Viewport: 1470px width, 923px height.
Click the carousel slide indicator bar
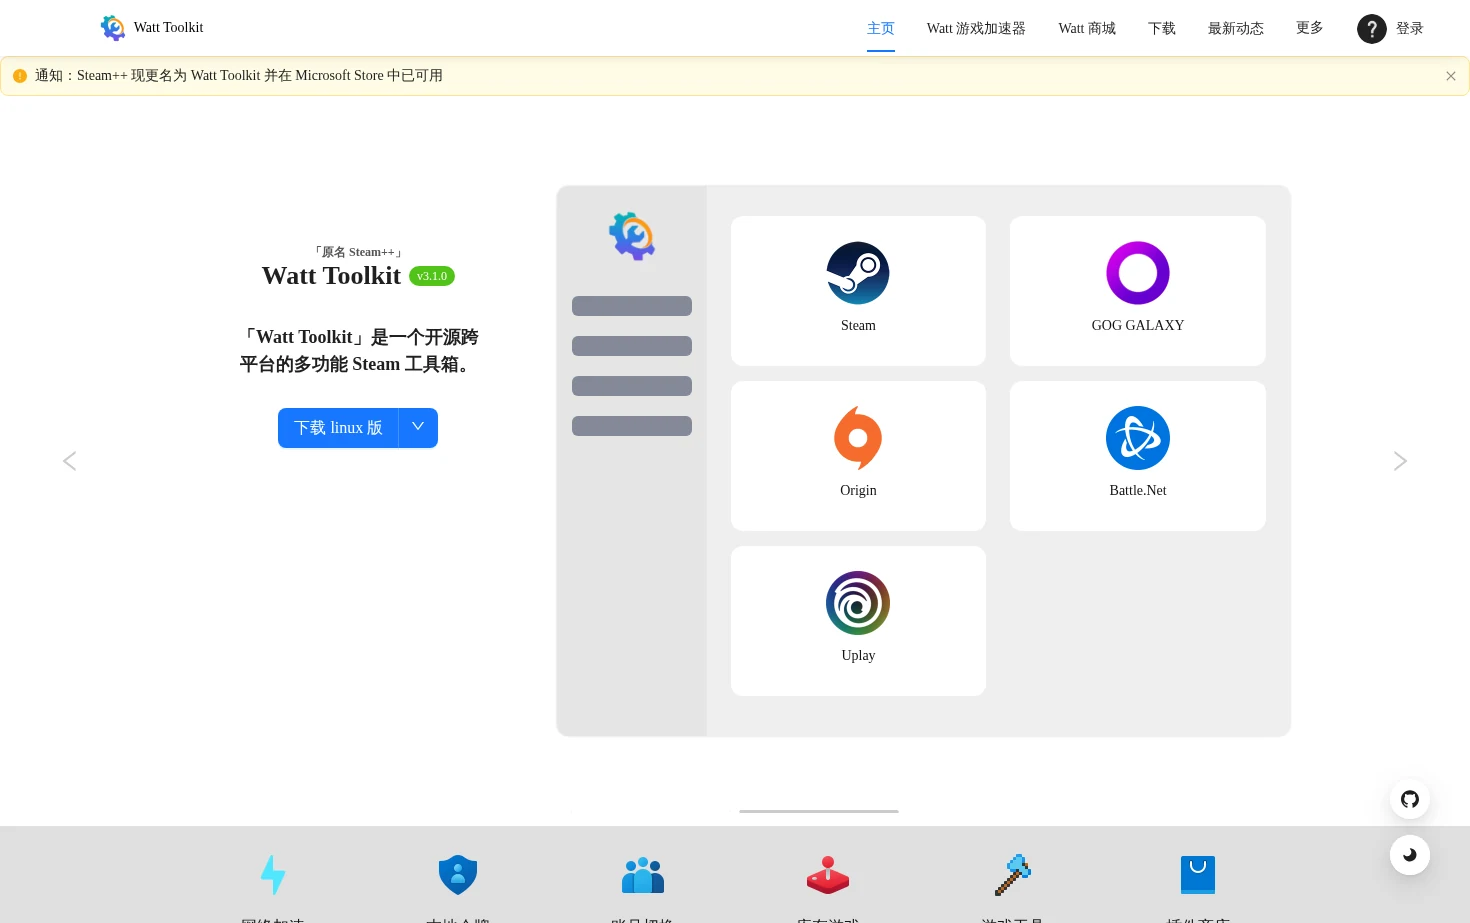[x=819, y=811]
